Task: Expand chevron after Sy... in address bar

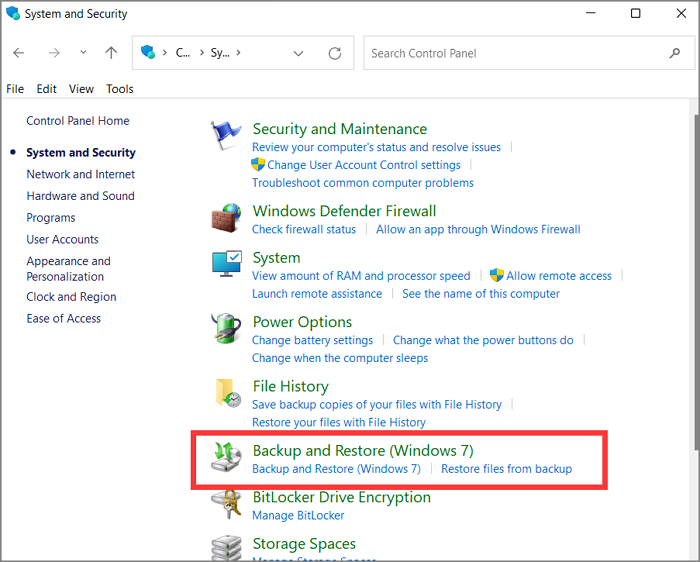Action: [x=238, y=53]
